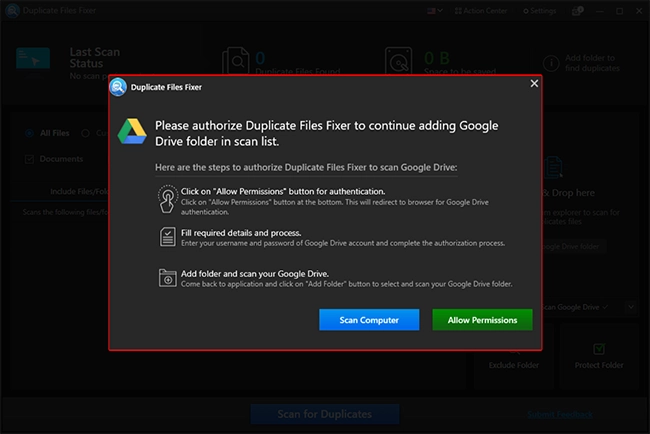Open the Action Center in title bar

[x=481, y=11]
